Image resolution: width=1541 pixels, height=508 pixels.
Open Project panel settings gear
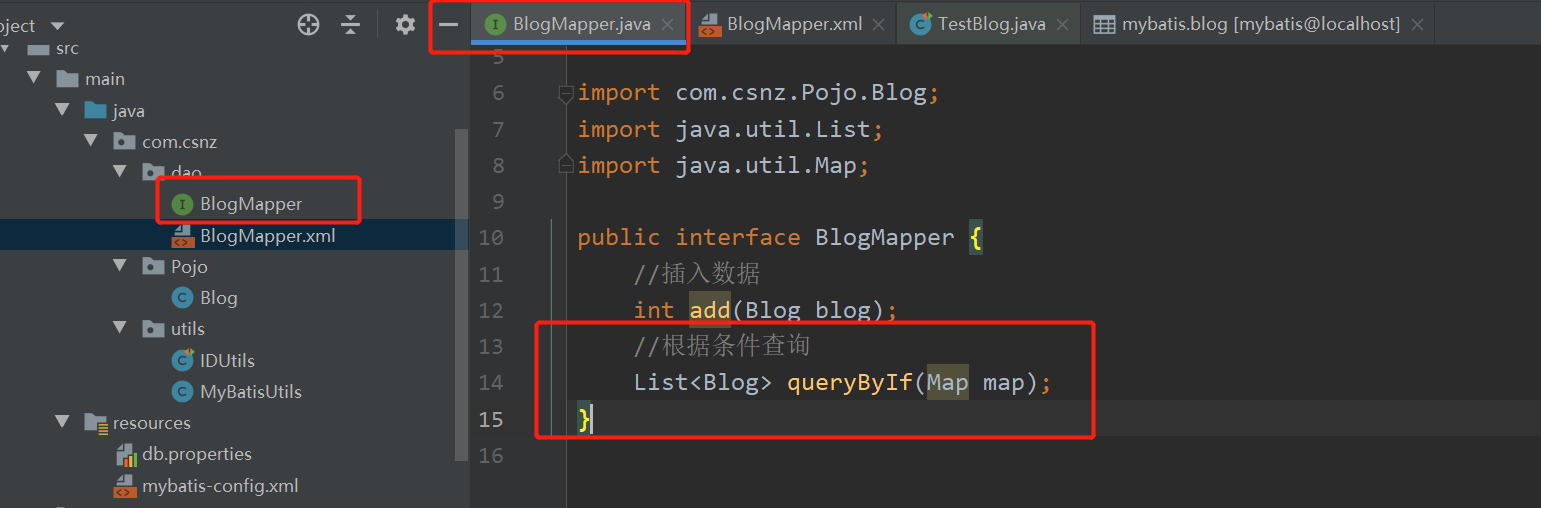(405, 25)
